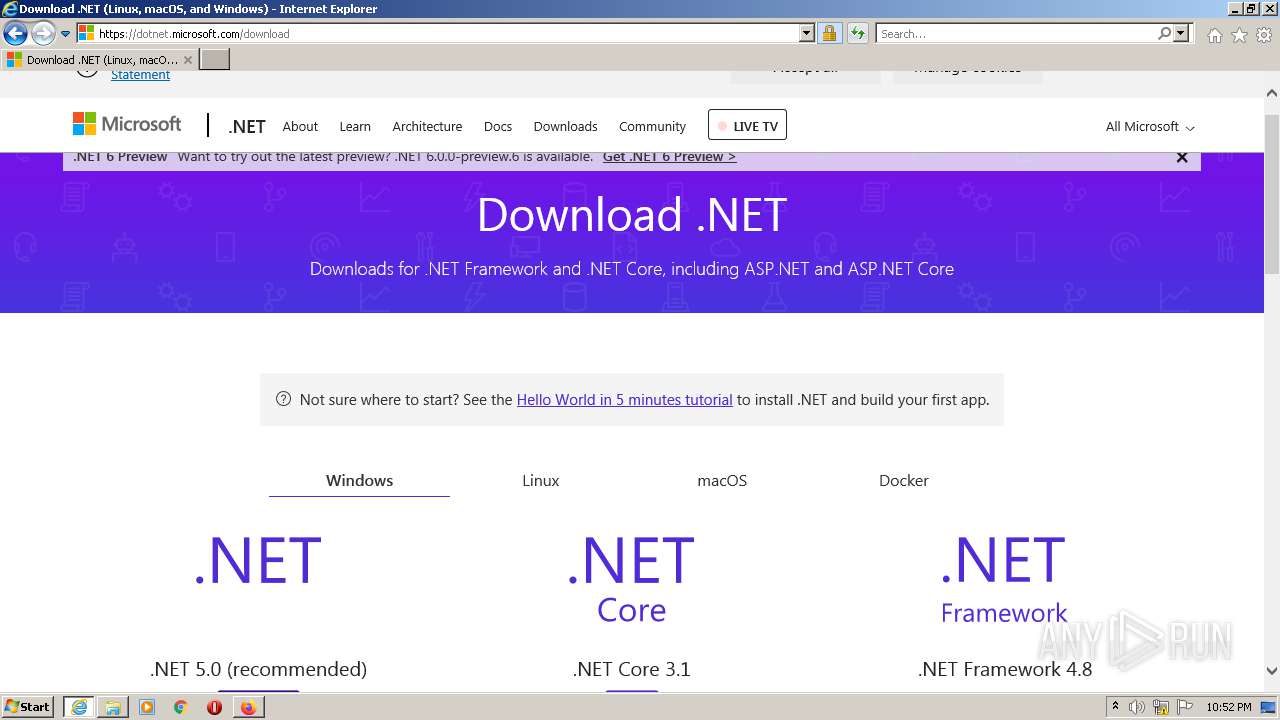The height and width of the screenshot is (720, 1280).
Task: Click the Action Center flag icon
Action: click(1184, 707)
